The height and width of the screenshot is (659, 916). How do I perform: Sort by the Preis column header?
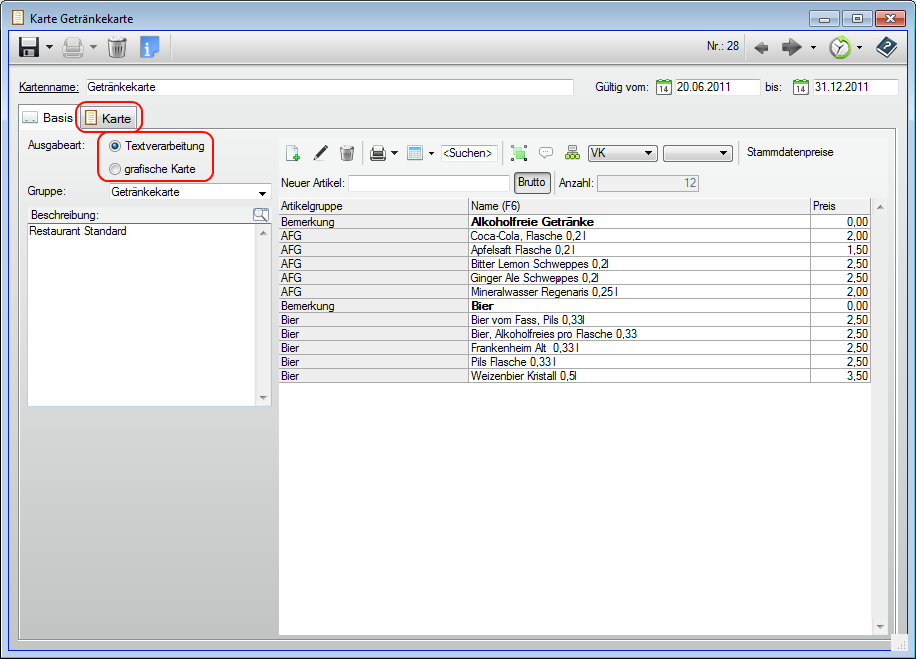[x=840, y=205]
